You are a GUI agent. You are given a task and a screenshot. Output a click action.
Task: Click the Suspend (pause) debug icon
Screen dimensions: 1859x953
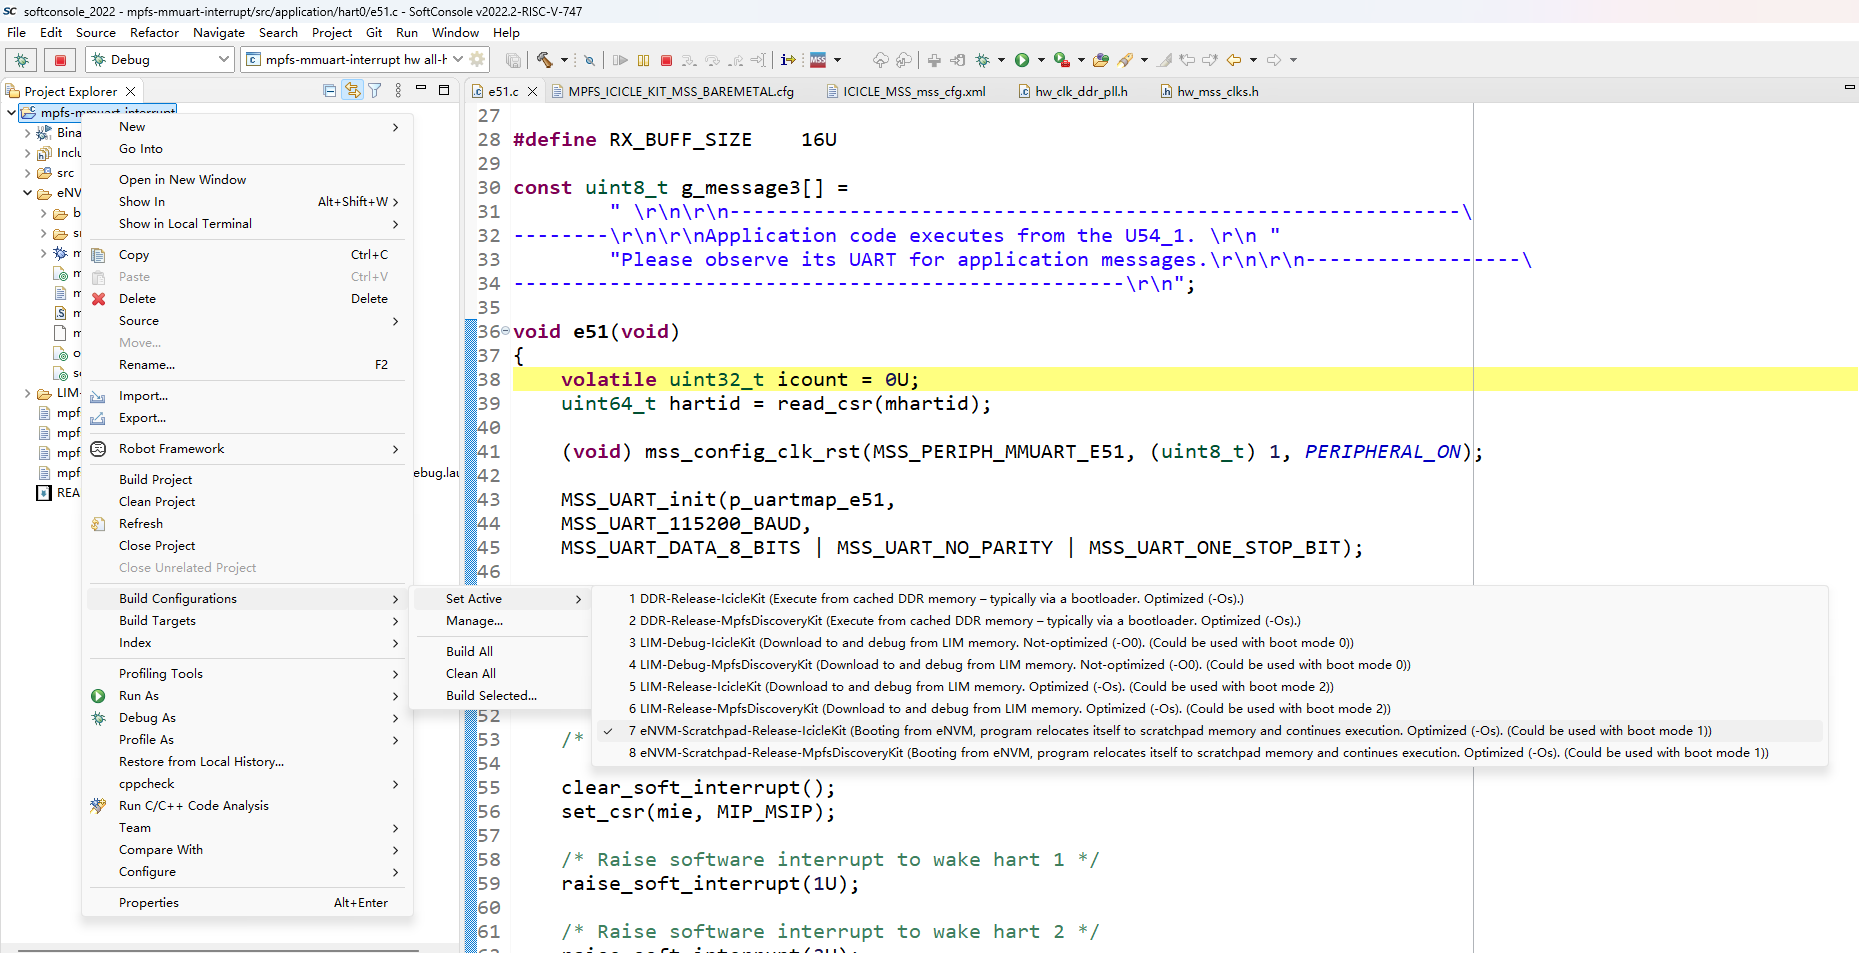coord(644,60)
